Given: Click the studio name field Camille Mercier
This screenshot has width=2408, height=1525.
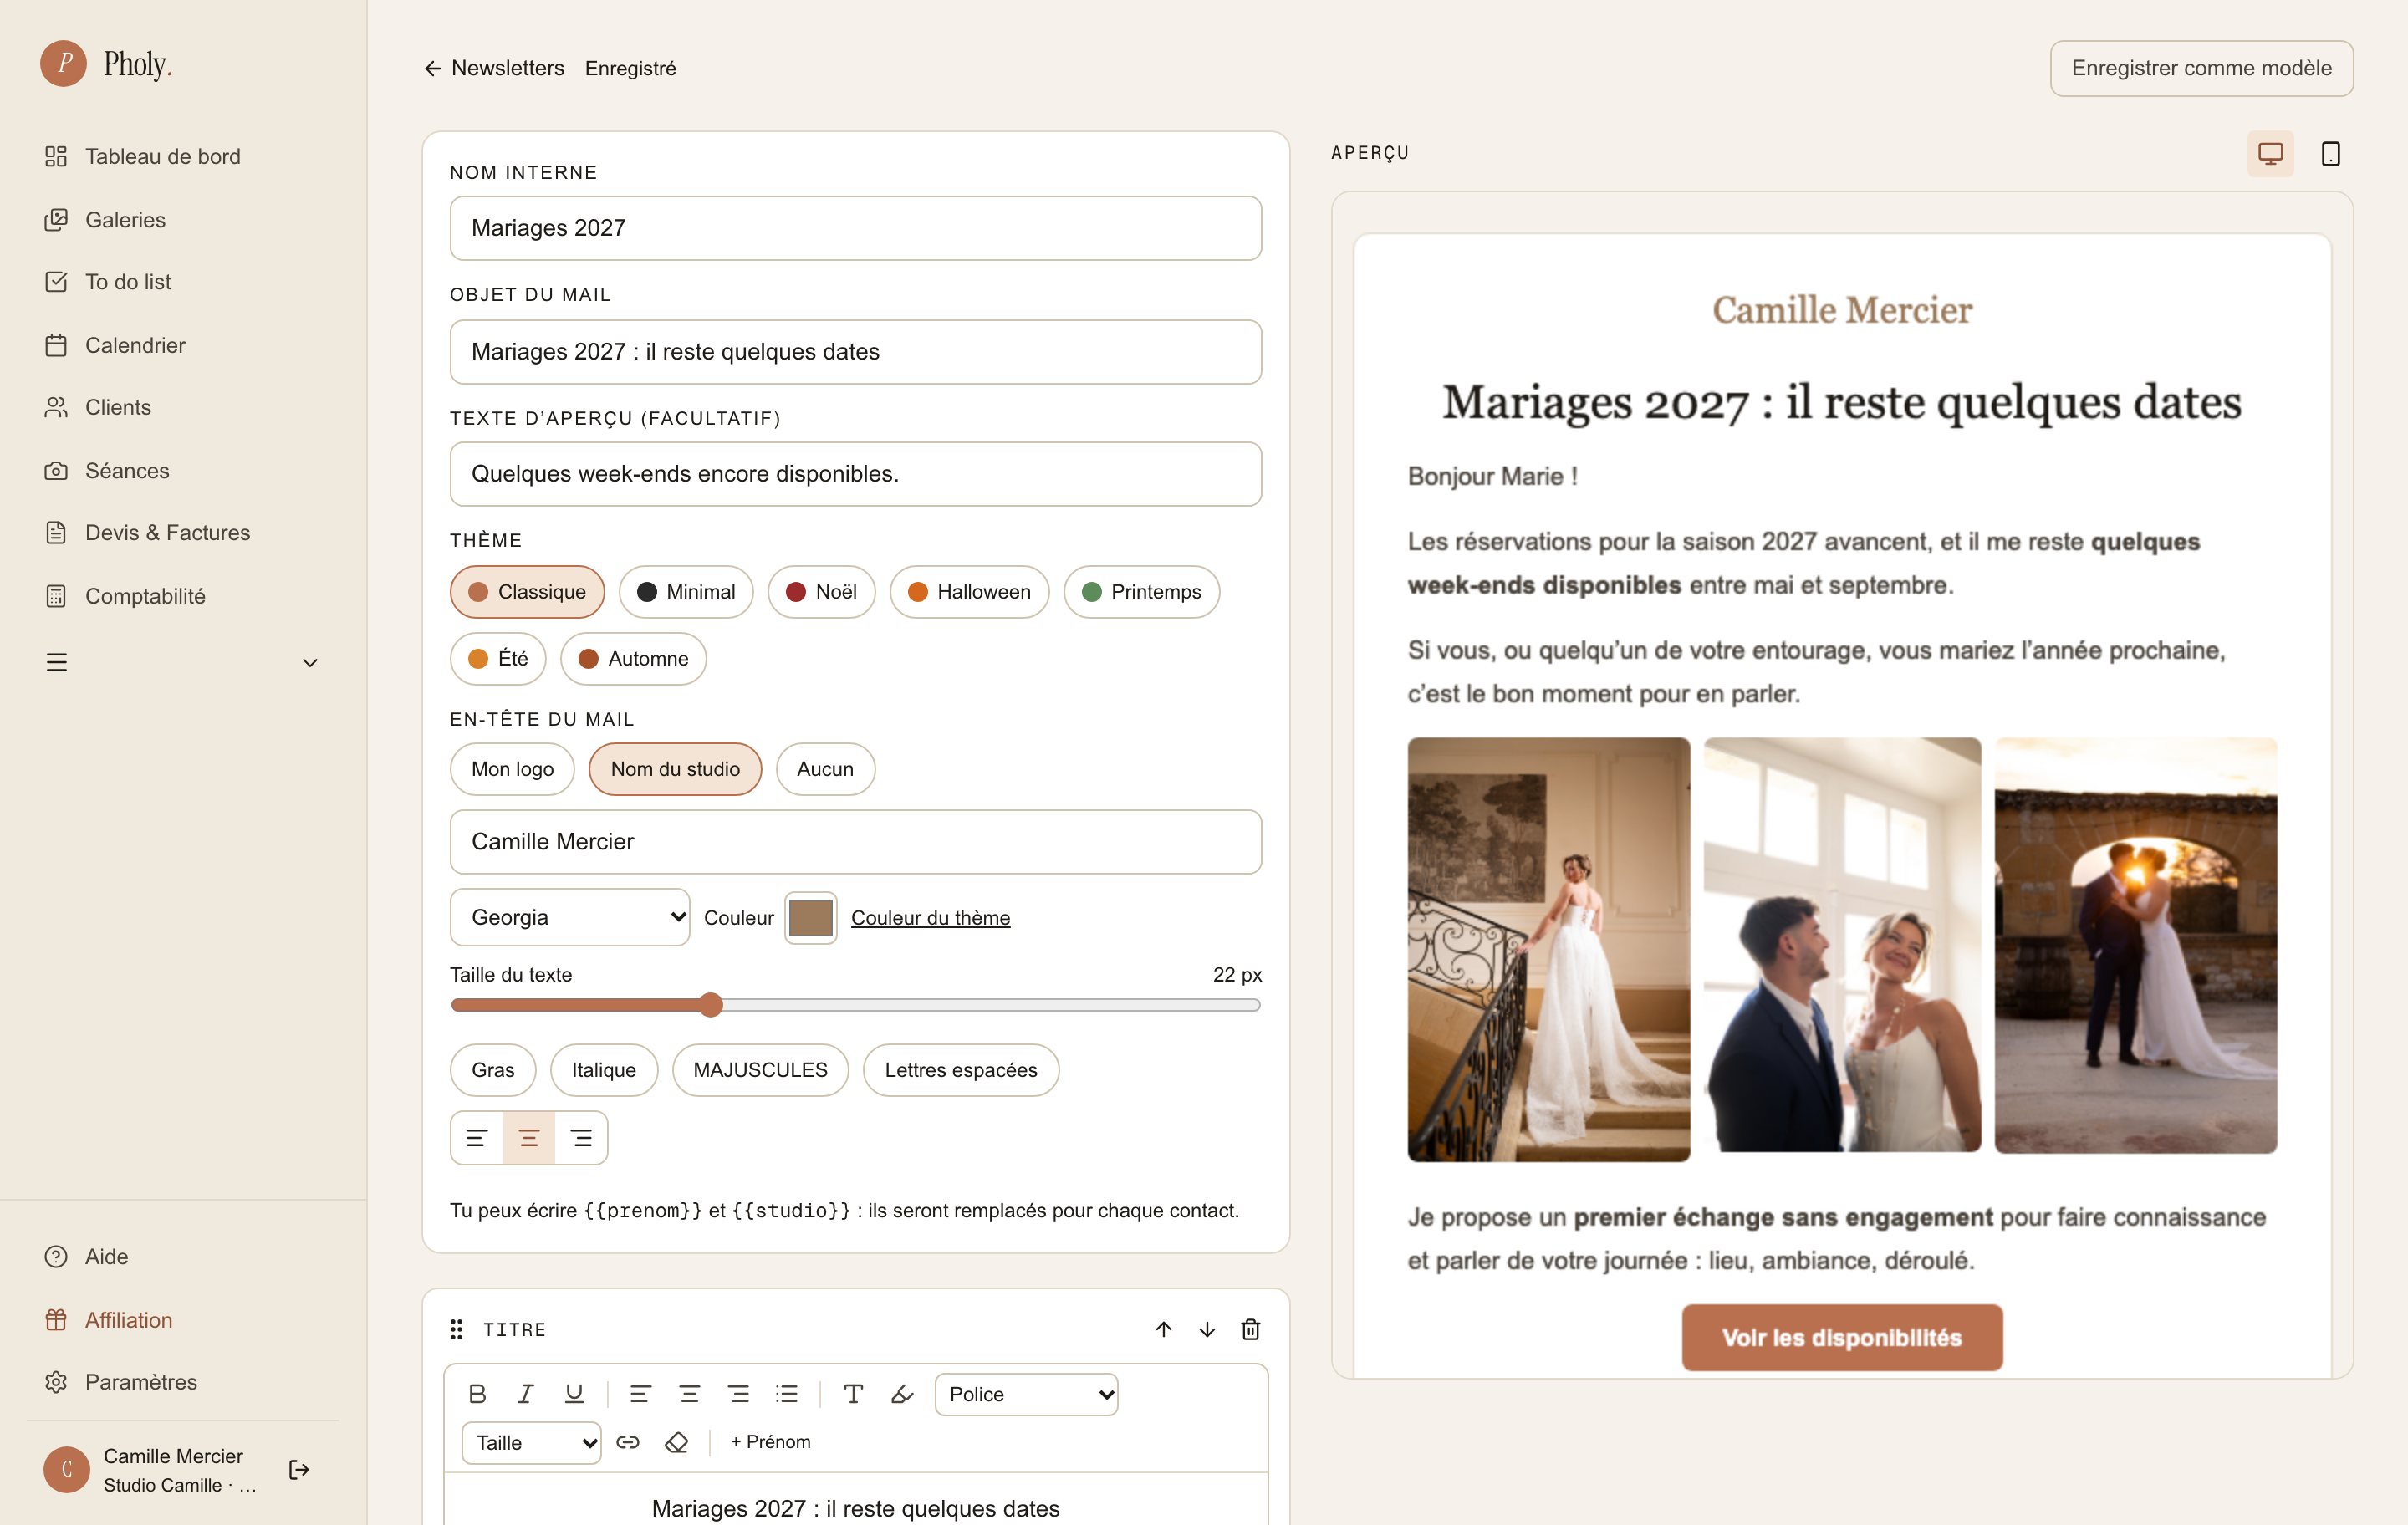Looking at the screenshot, I should point(855,842).
